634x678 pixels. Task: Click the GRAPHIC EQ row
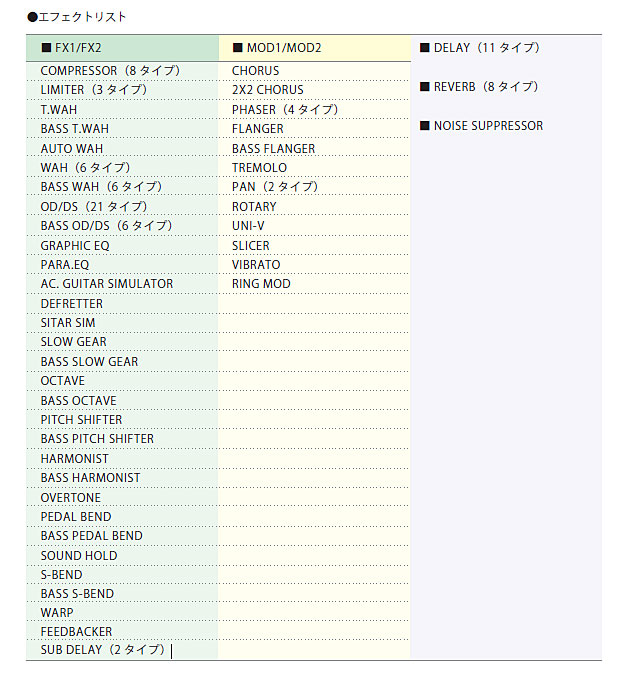point(75,245)
